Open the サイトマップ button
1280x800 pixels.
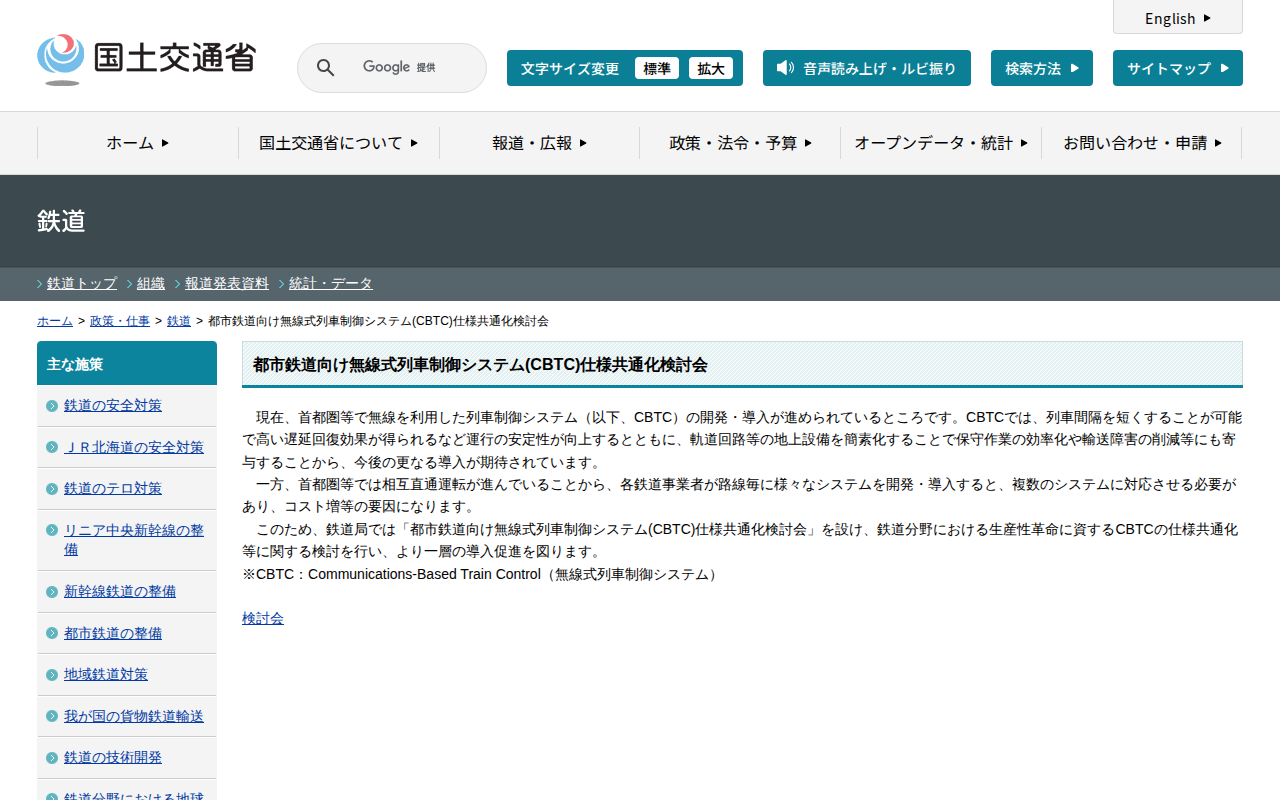tap(1177, 68)
